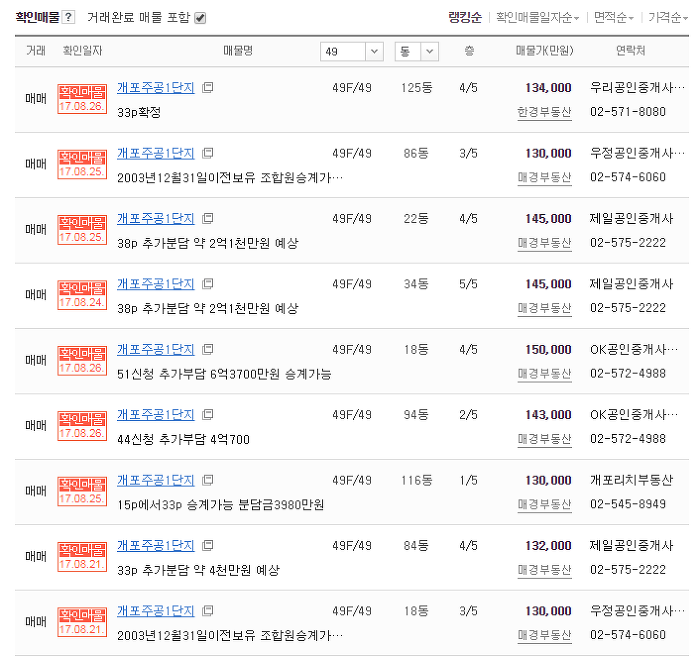Click the 확인매물 badge for 116동 listing

click(x=82, y=491)
